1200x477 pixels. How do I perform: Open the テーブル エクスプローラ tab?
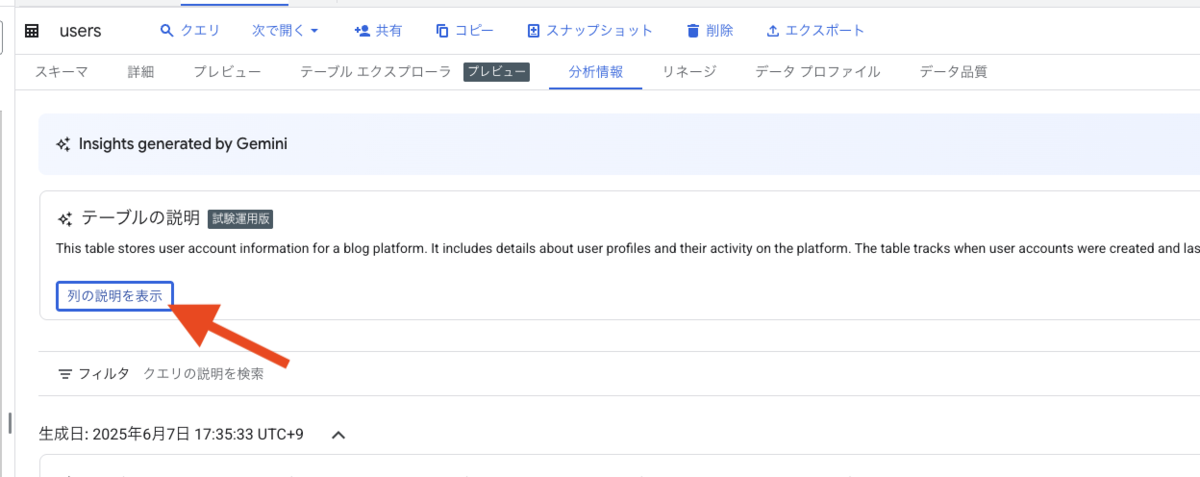tap(376, 71)
